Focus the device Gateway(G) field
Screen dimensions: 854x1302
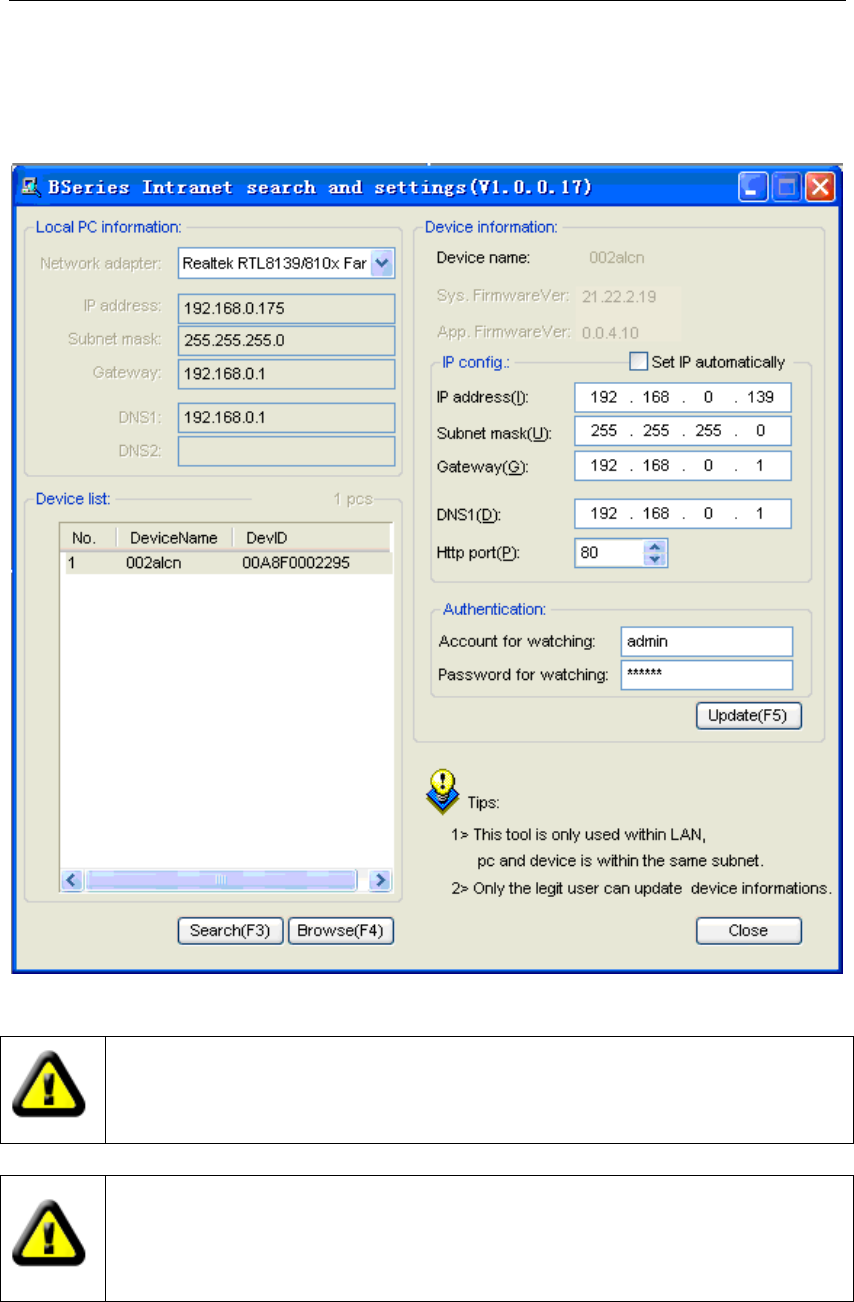tap(683, 465)
